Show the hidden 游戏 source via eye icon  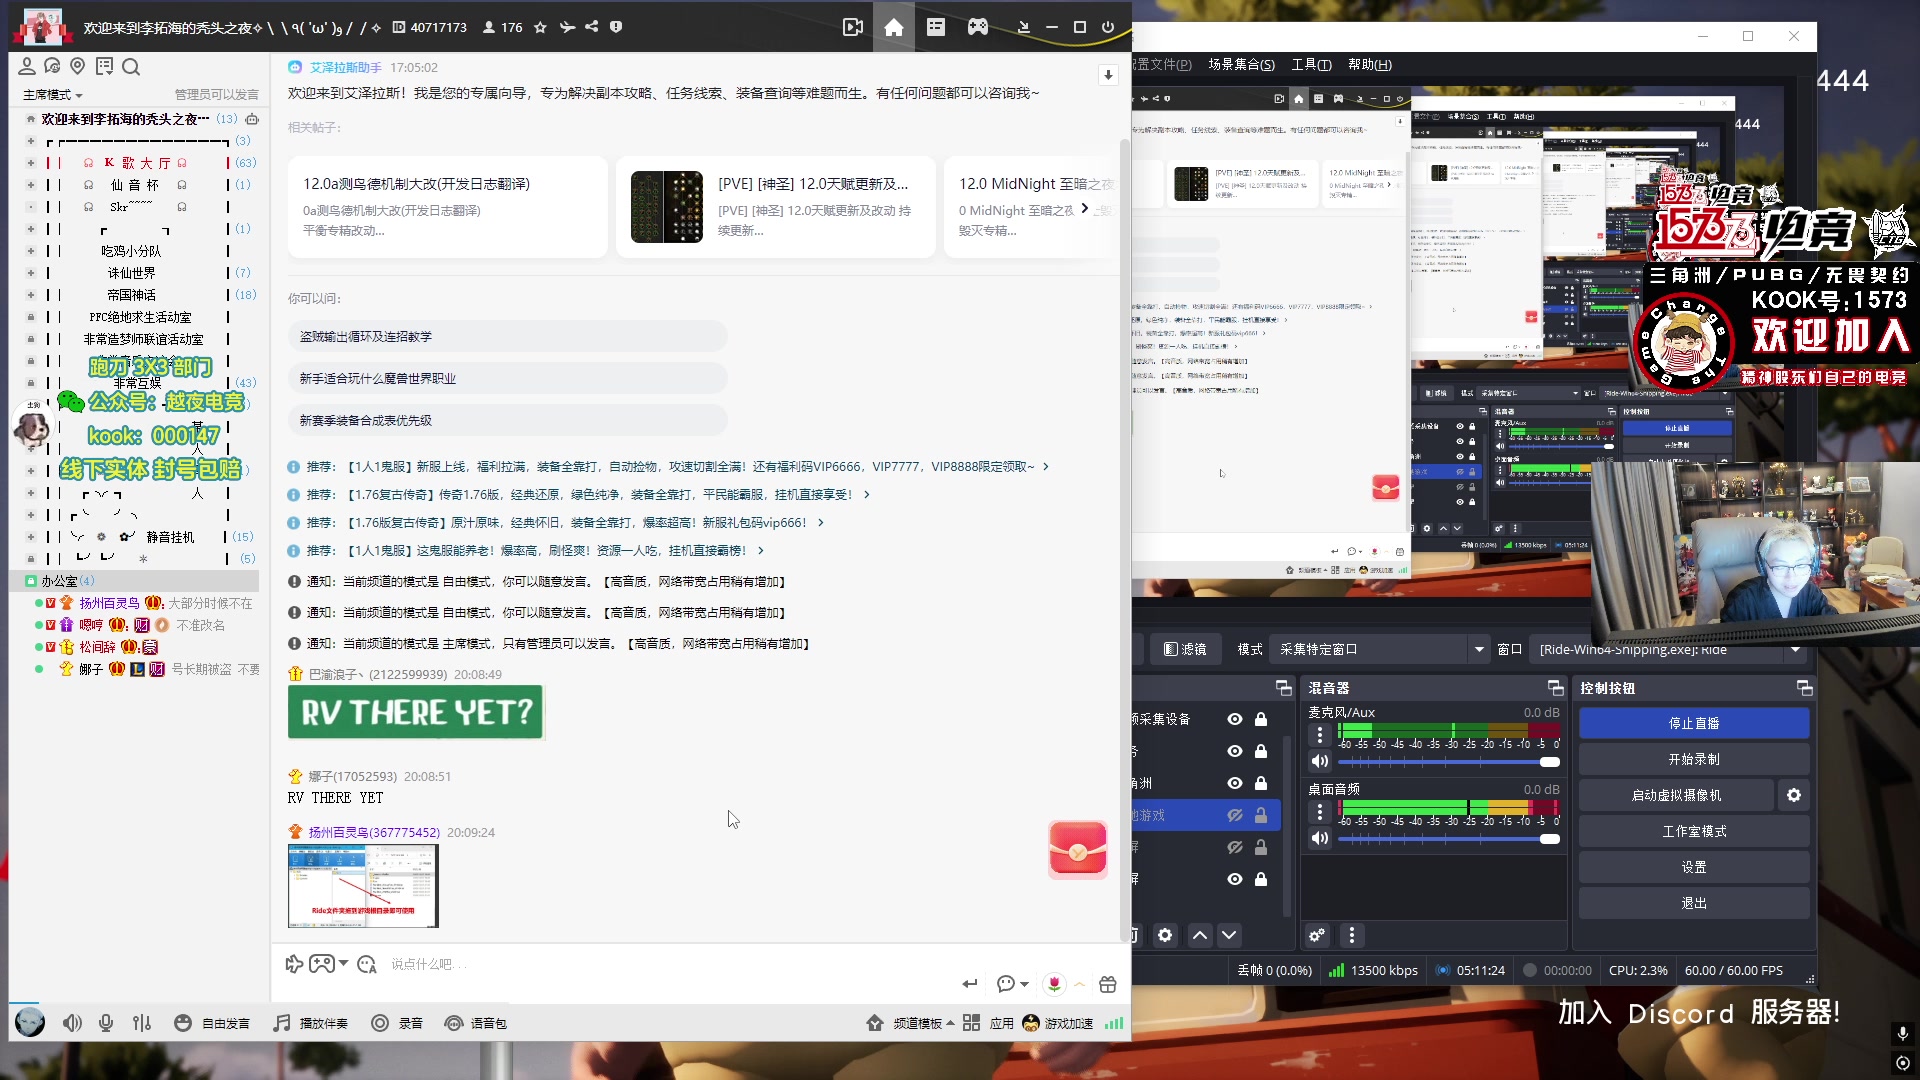point(1235,815)
